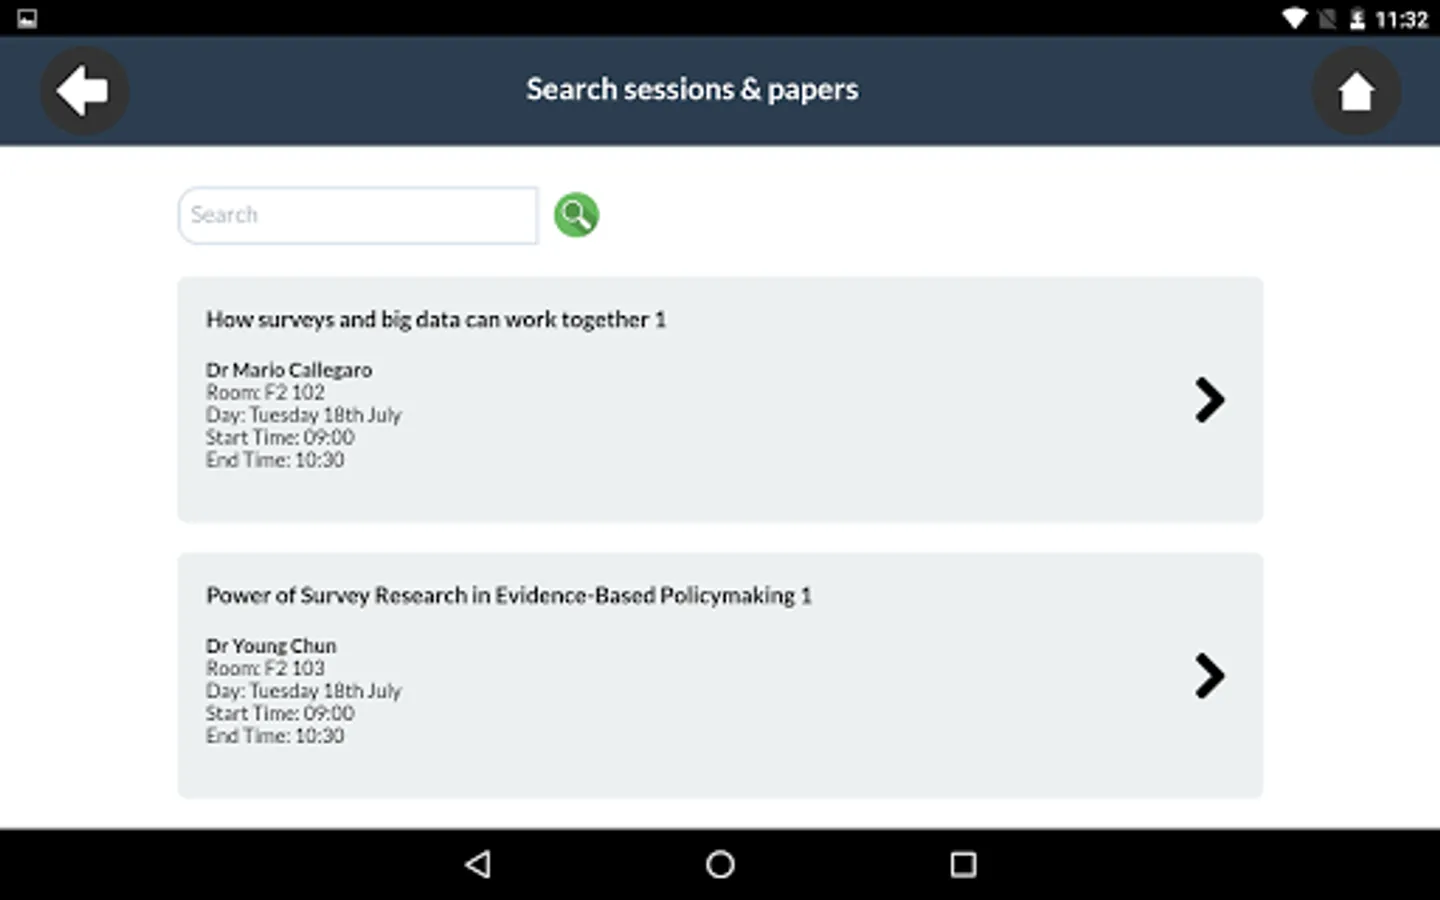Tap the no-SIM signal status icon
The height and width of the screenshot is (900, 1440).
1327,19
